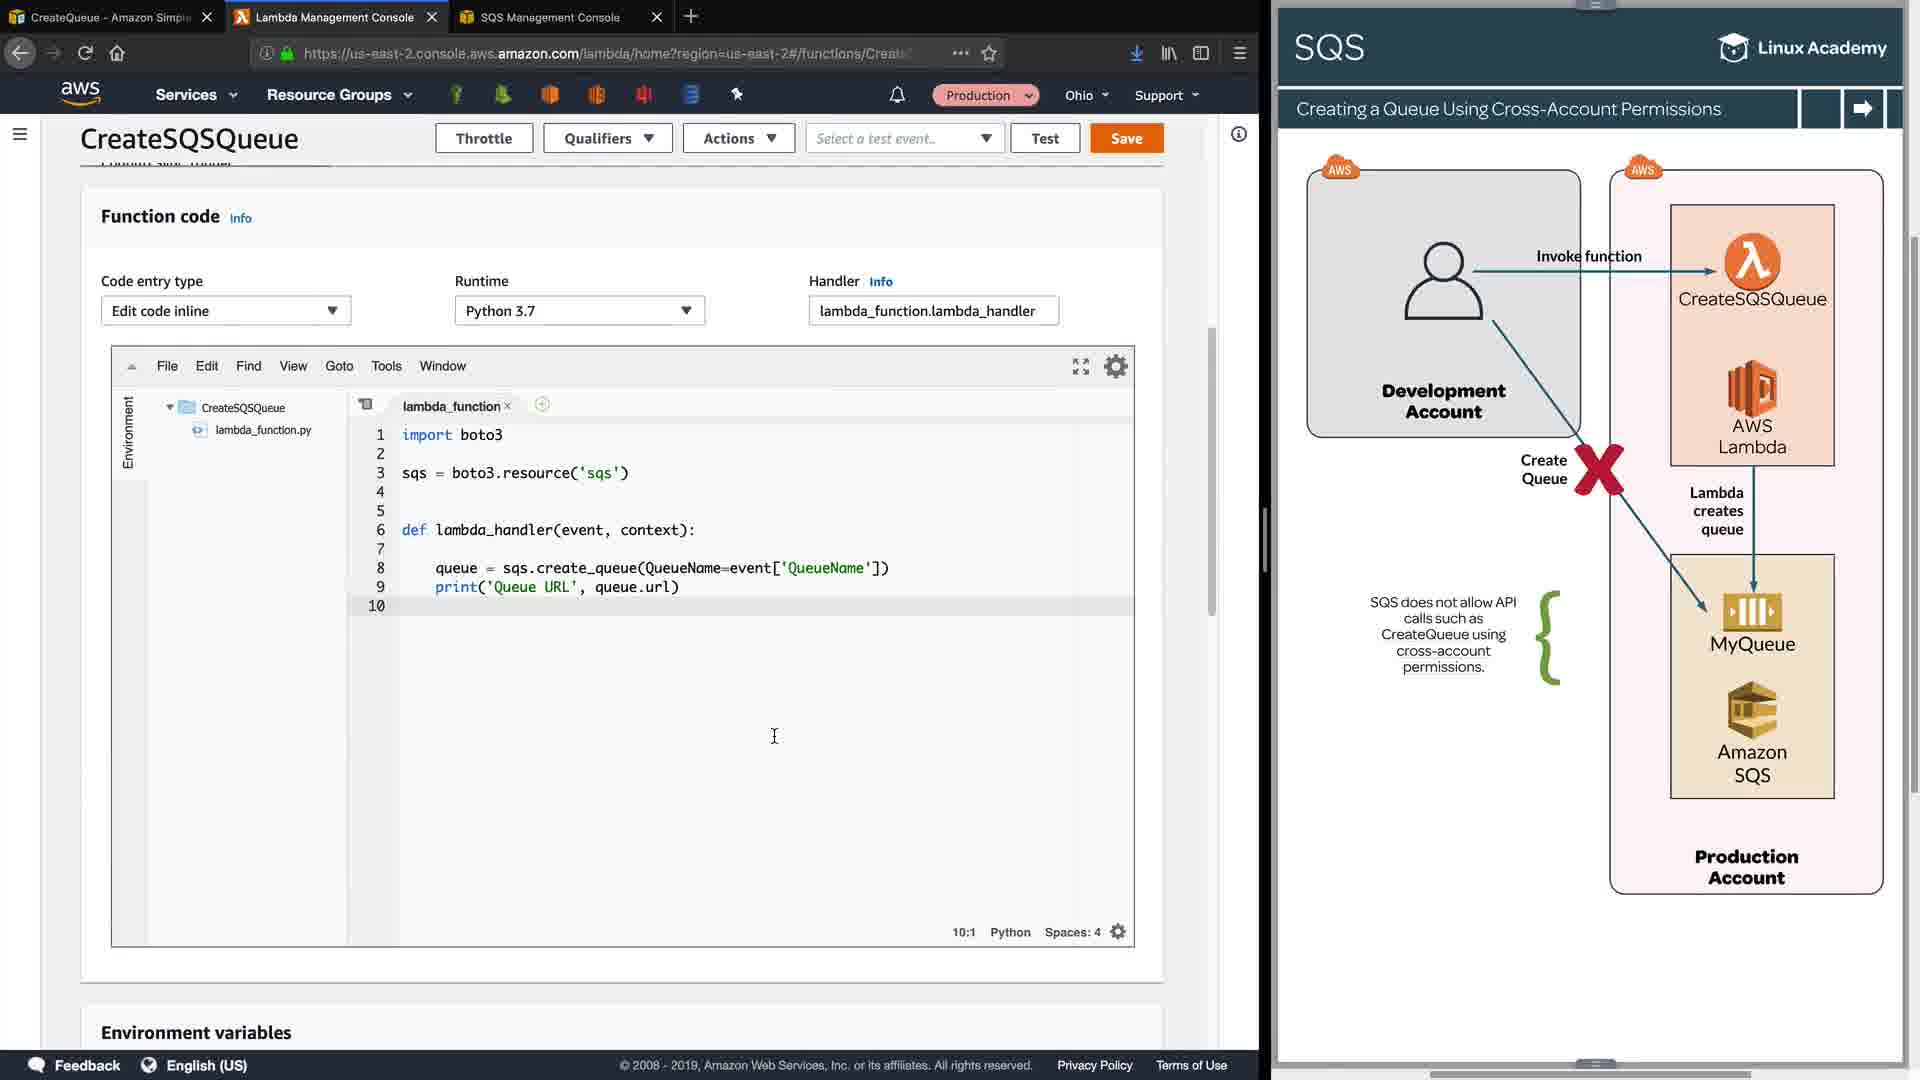The image size is (1920, 1080).
Task: Open the Runtime Python 3.7 dropdown
Action: pyautogui.click(x=579, y=311)
